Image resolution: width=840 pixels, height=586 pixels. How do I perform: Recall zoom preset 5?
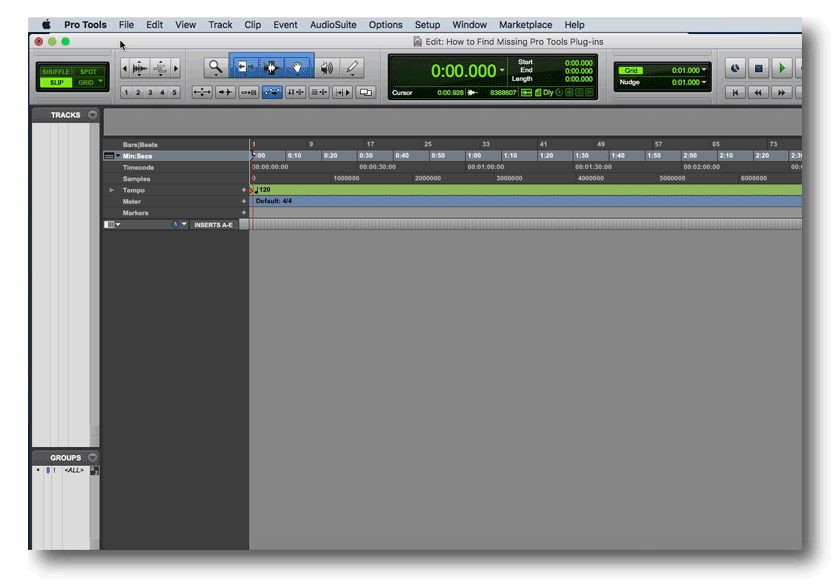coord(174,92)
